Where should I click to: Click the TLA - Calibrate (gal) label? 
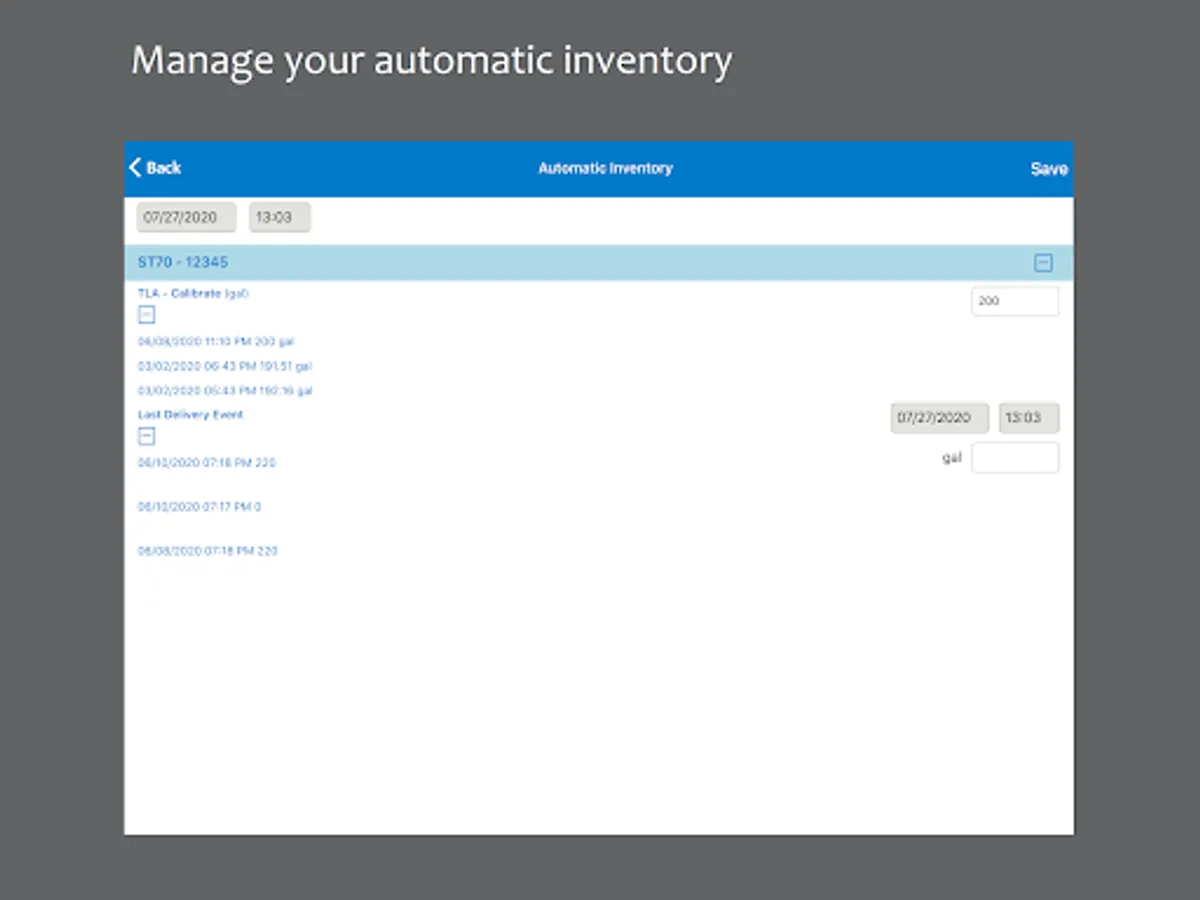(x=191, y=293)
